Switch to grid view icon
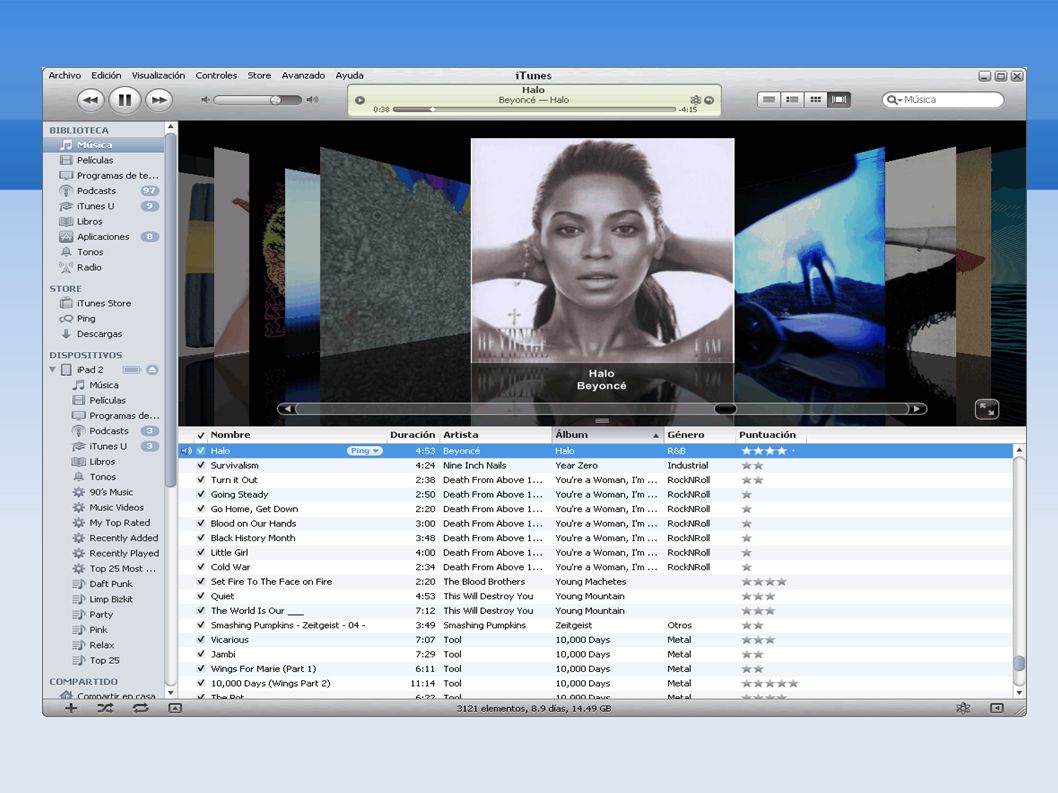 coord(816,100)
